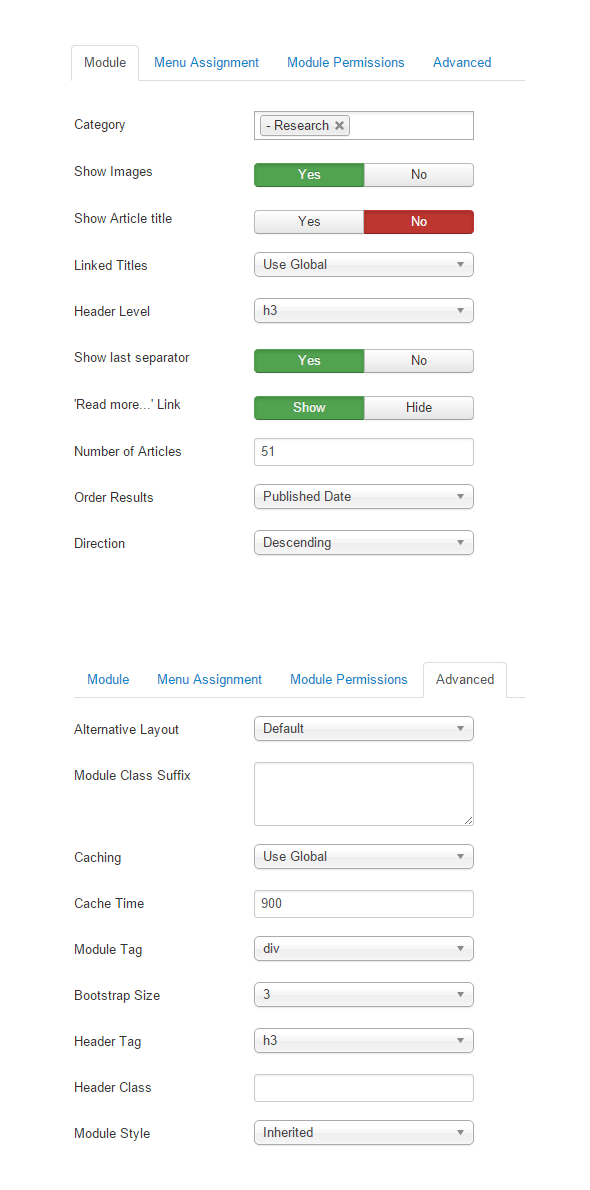
Task: Focus the Module Class Suffix textarea
Action: (x=364, y=794)
